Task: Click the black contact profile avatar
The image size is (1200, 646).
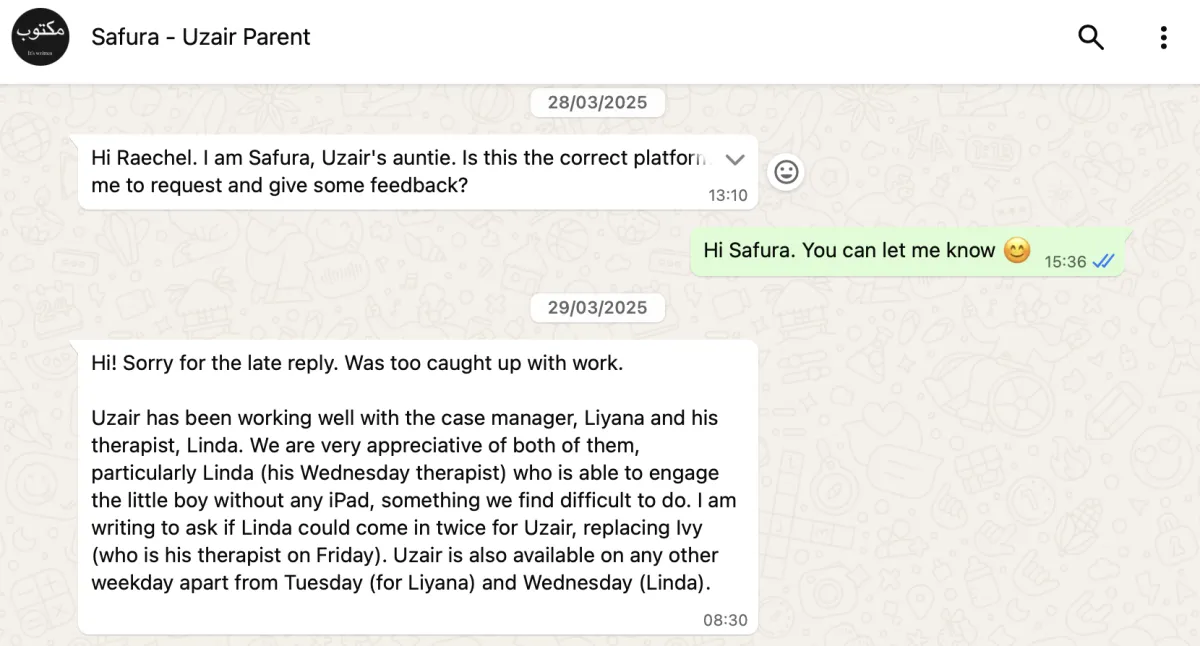Action: (40, 37)
